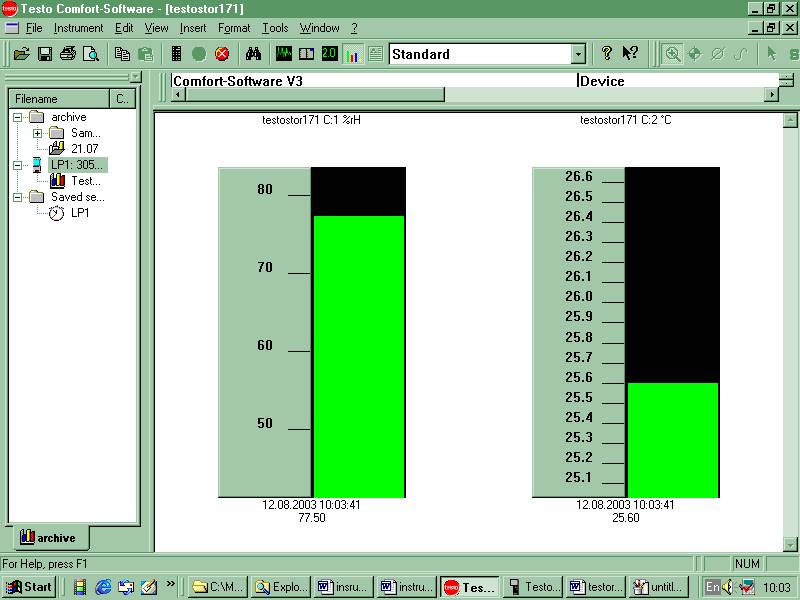This screenshot has width=800, height=600.
Task: Save using the floppy disk icon
Action: click(x=45, y=54)
